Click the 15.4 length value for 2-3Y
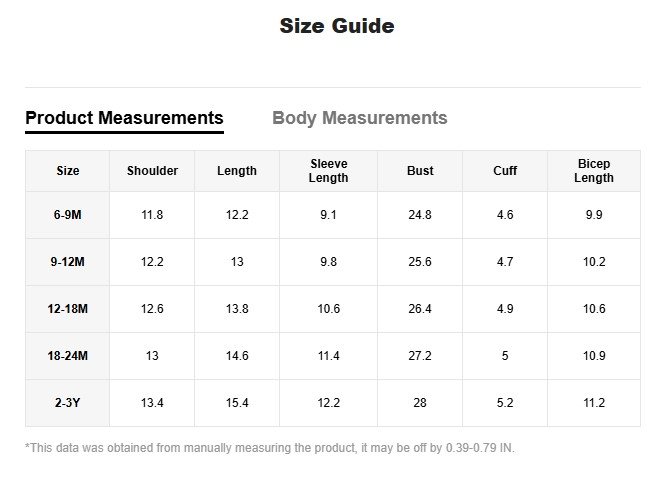Screen dimensions: 659x477 click(237, 403)
